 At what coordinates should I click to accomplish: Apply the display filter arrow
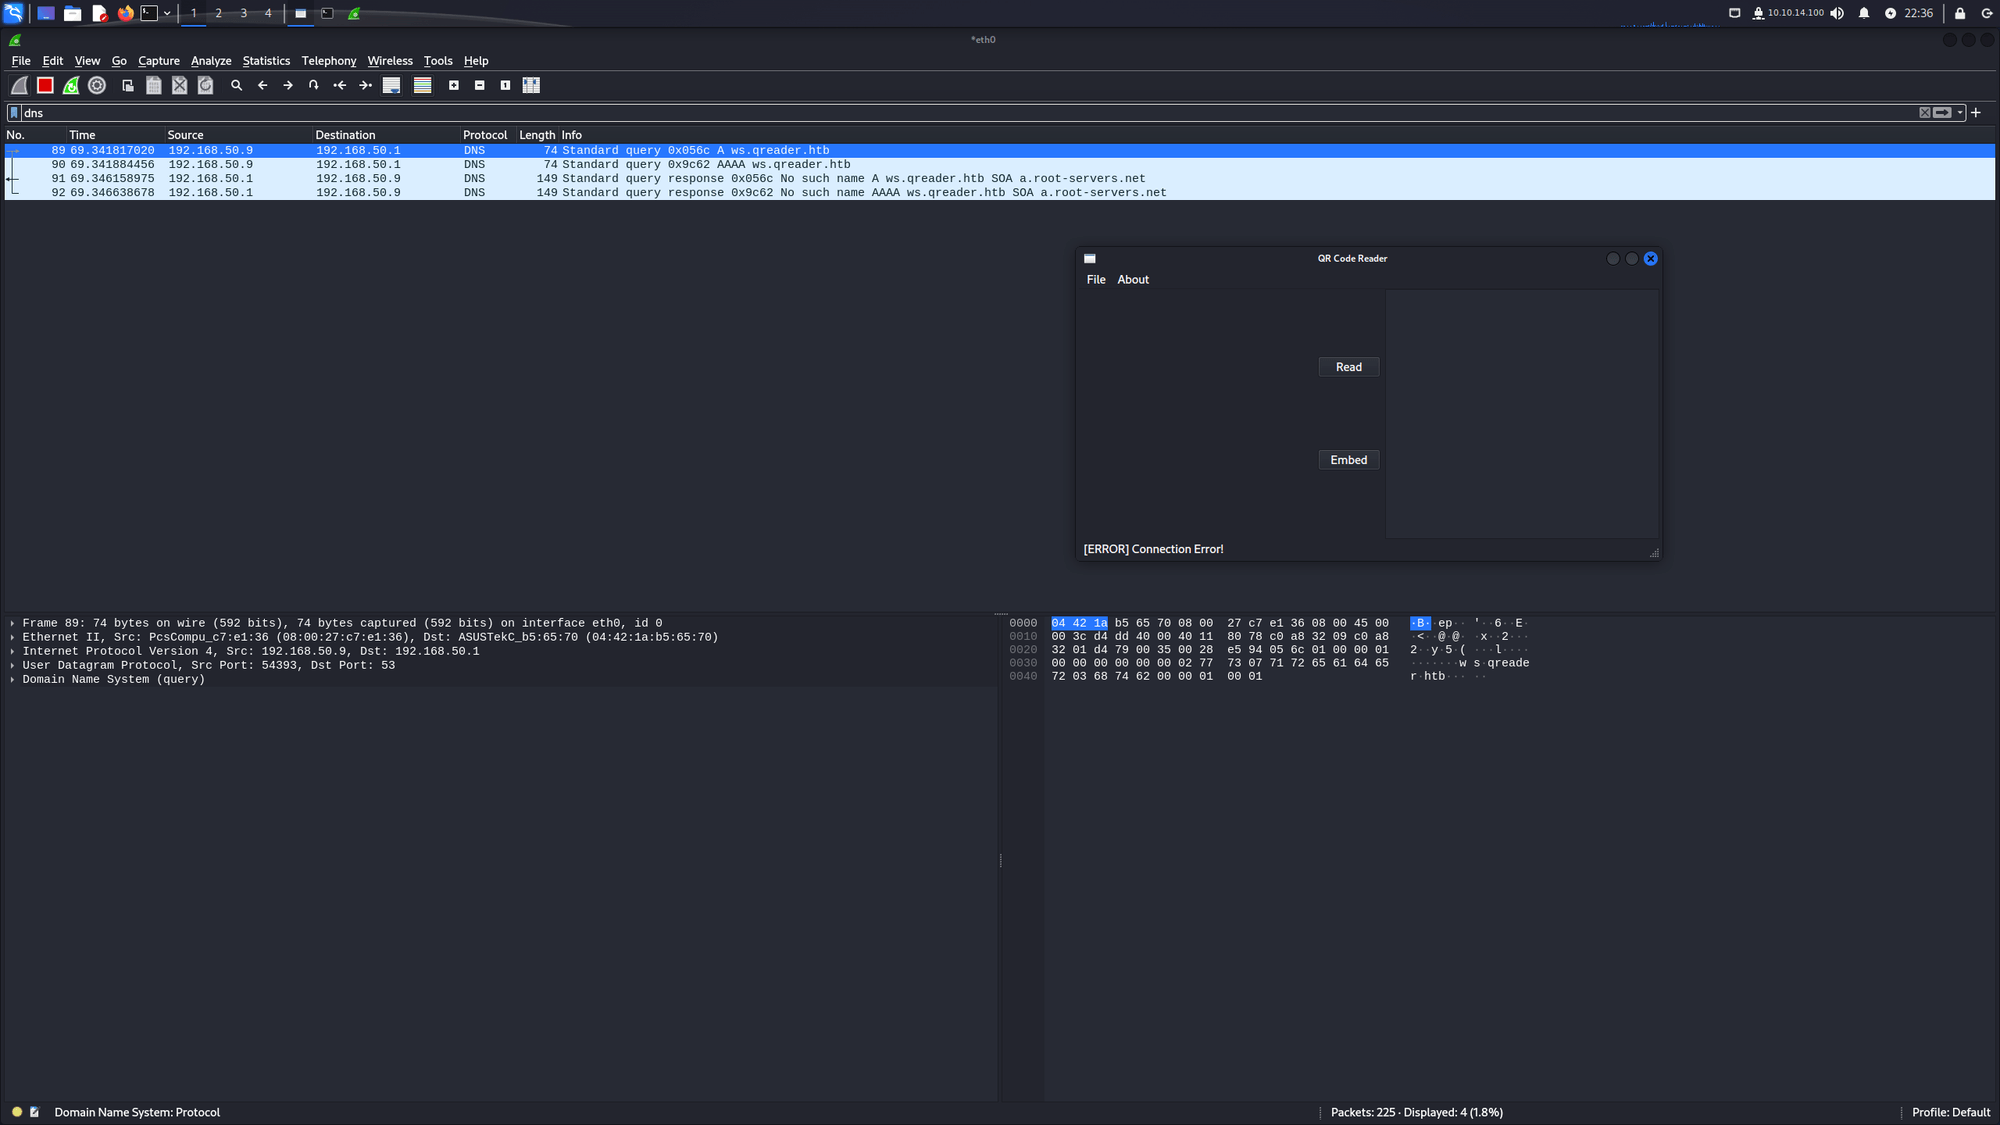pyautogui.click(x=1942, y=113)
